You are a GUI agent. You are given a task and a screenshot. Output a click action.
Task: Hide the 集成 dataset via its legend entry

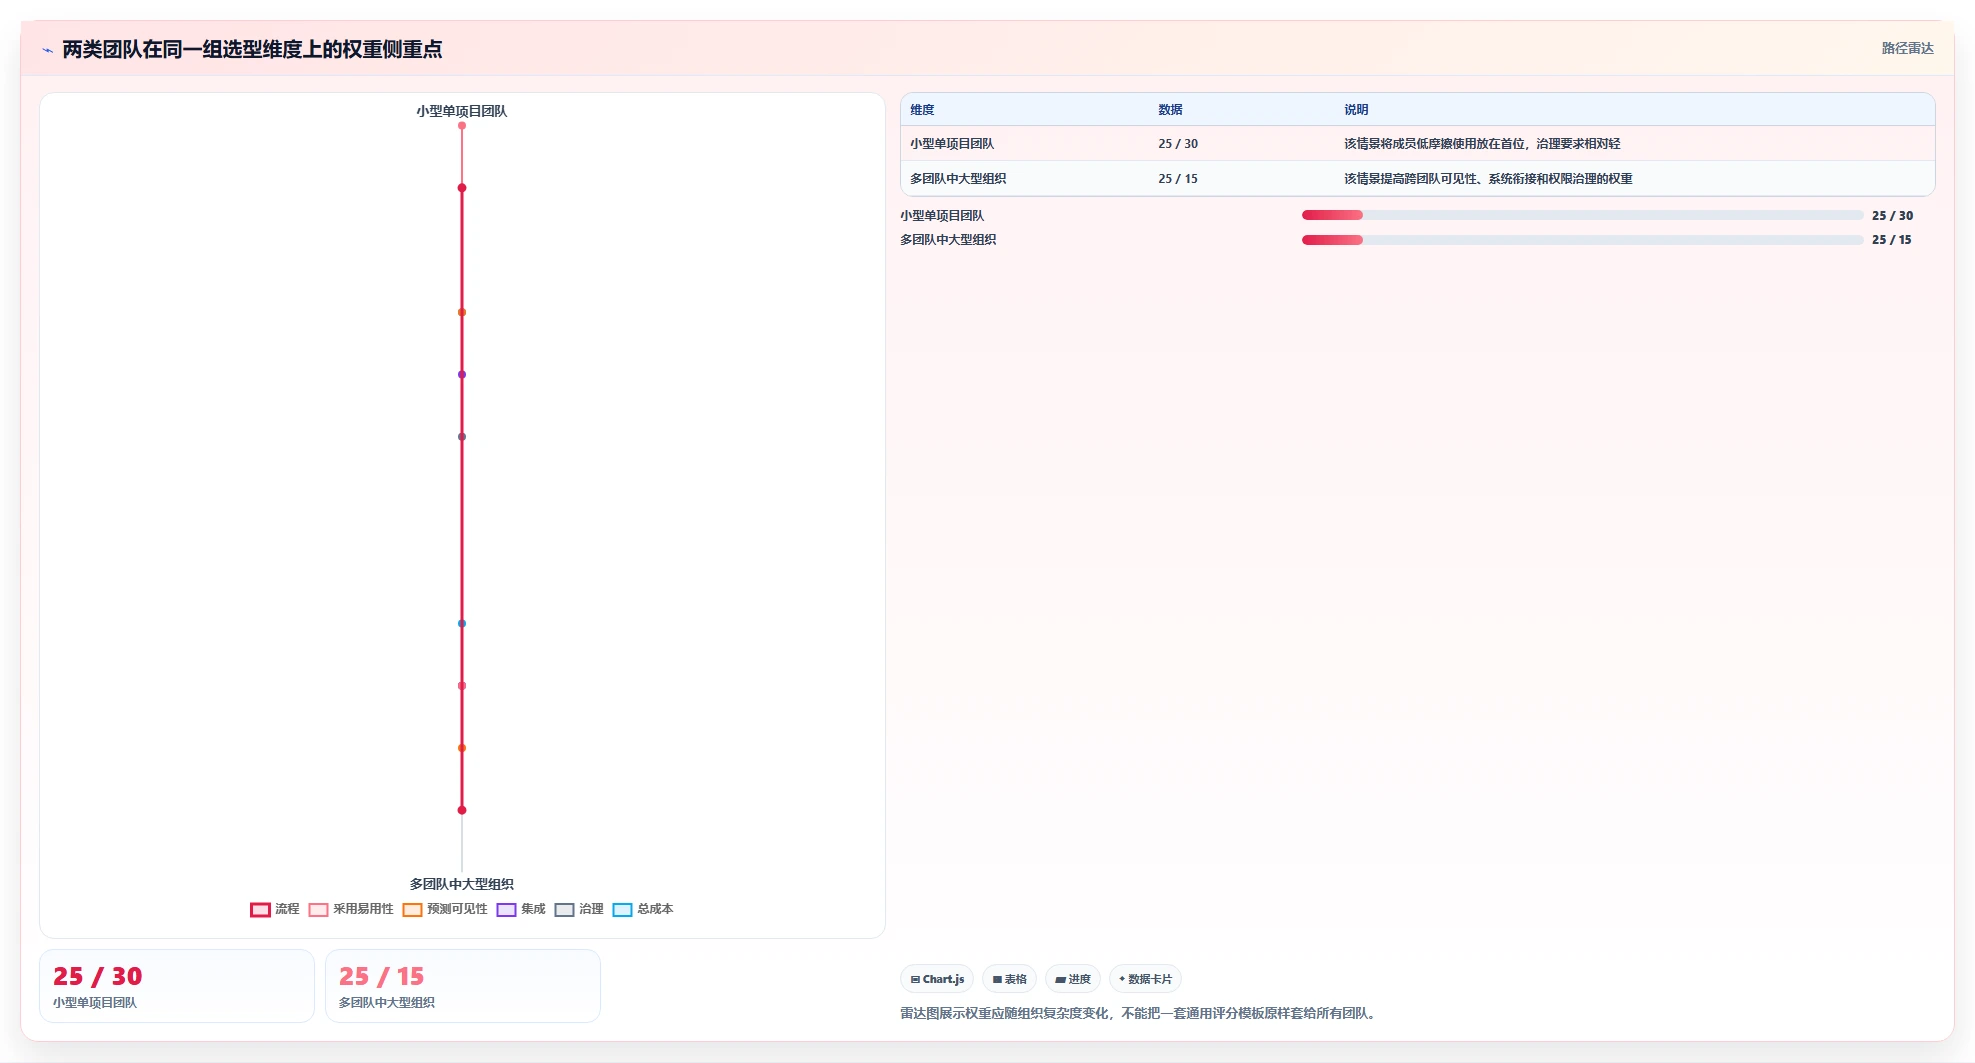tap(521, 909)
